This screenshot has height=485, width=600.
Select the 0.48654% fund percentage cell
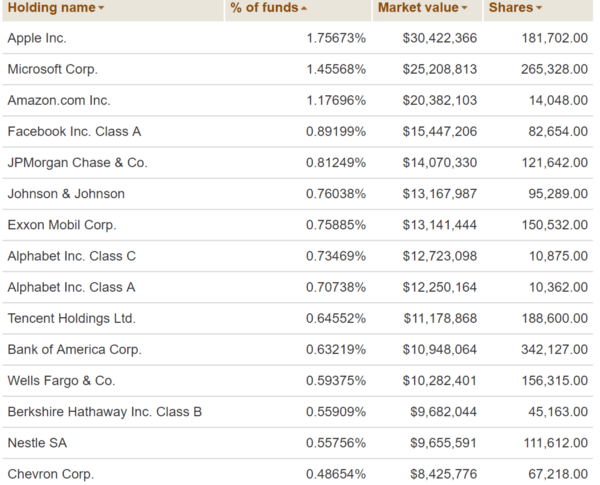[x=336, y=474]
